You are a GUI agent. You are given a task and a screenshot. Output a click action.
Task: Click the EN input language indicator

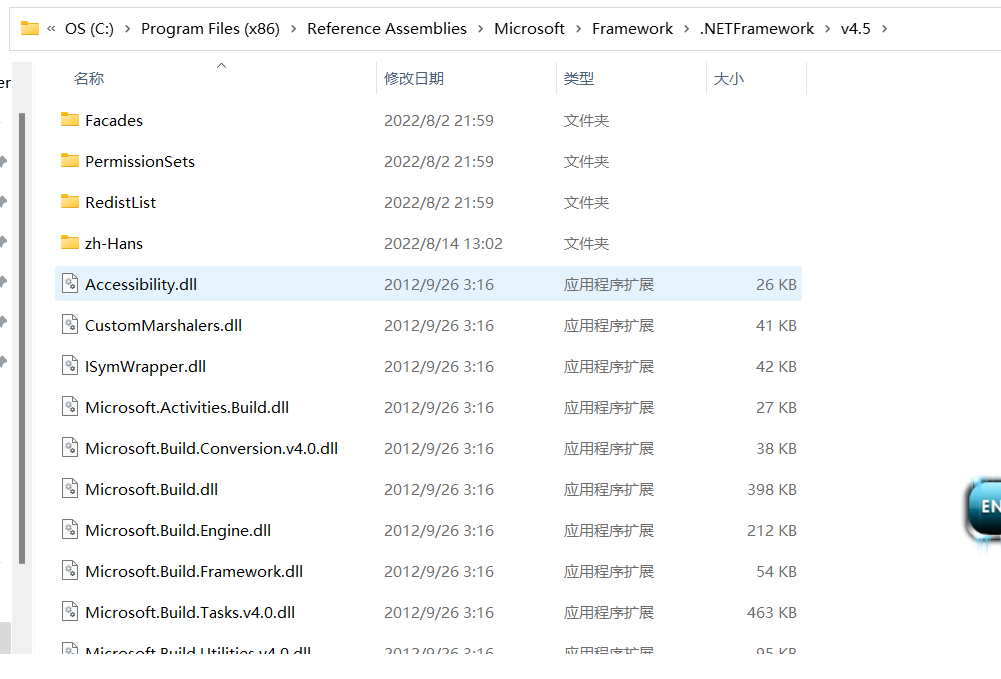[984, 508]
